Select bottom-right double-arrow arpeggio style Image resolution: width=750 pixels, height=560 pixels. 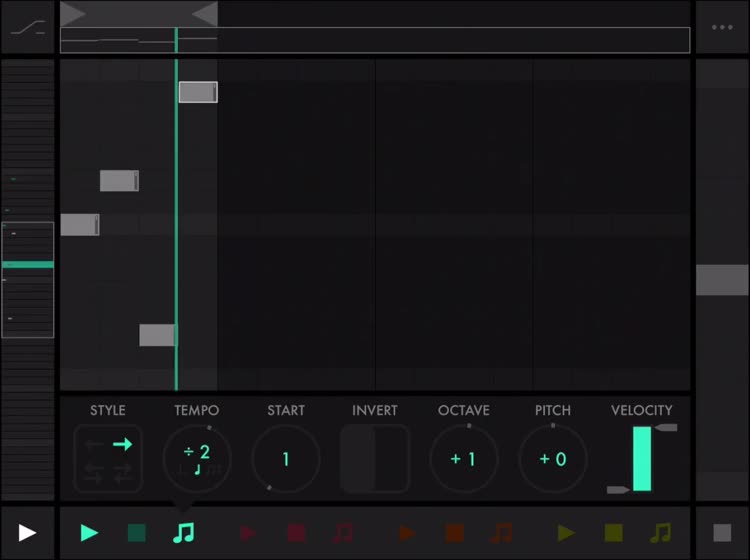click(122, 472)
